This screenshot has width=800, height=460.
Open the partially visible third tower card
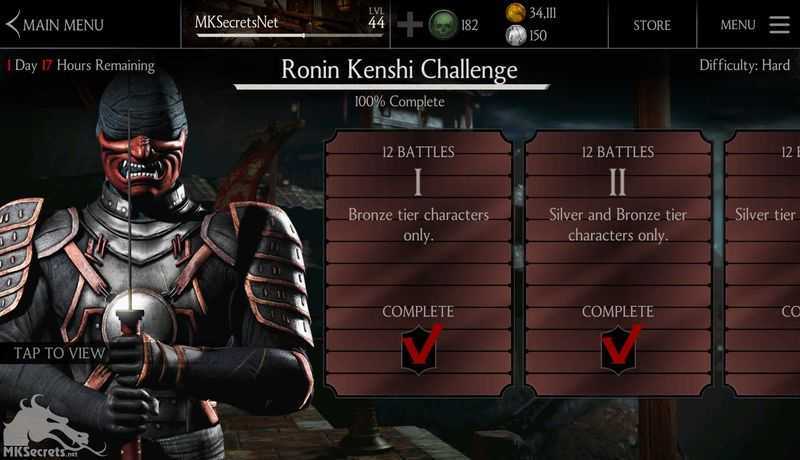click(762, 263)
